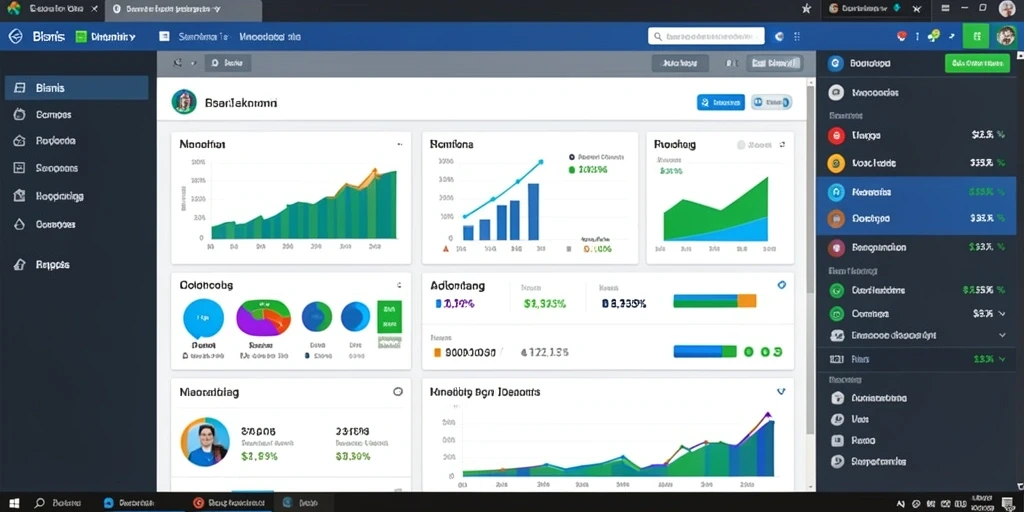Screen dimensions: 1024x512
Task: Click the green button atop right panel
Action: tap(977, 63)
